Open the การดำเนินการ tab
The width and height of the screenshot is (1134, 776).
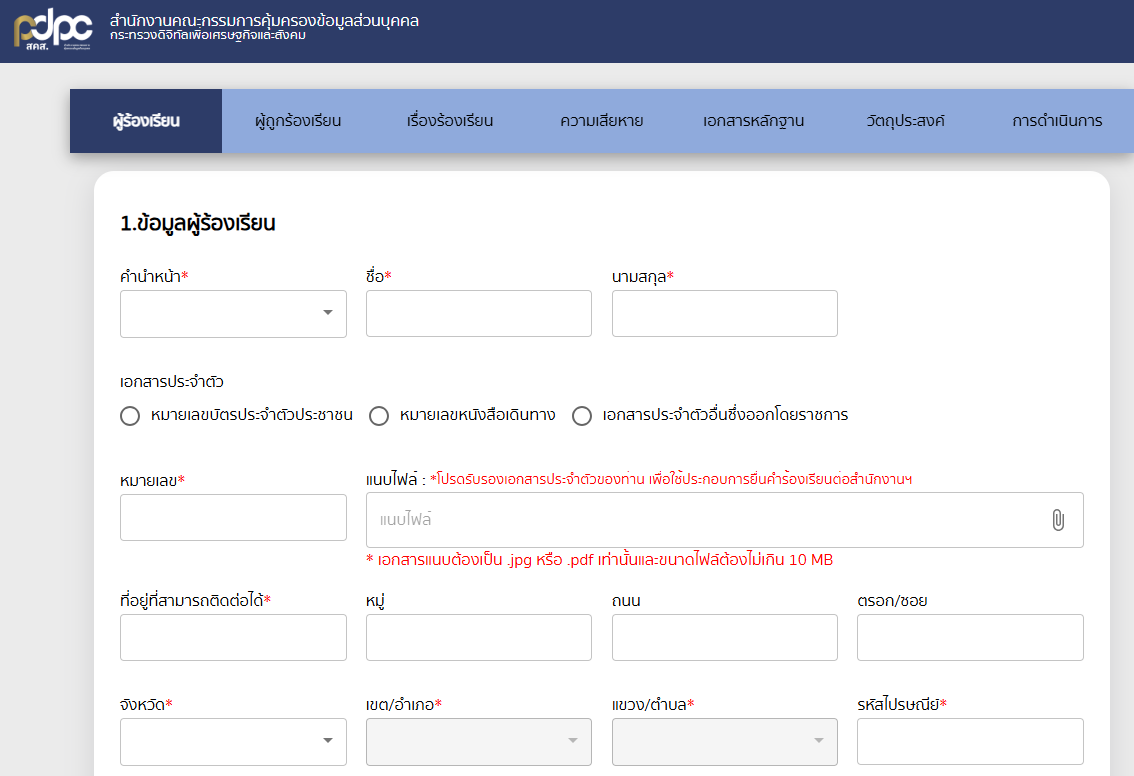pyautogui.click(x=1056, y=121)
